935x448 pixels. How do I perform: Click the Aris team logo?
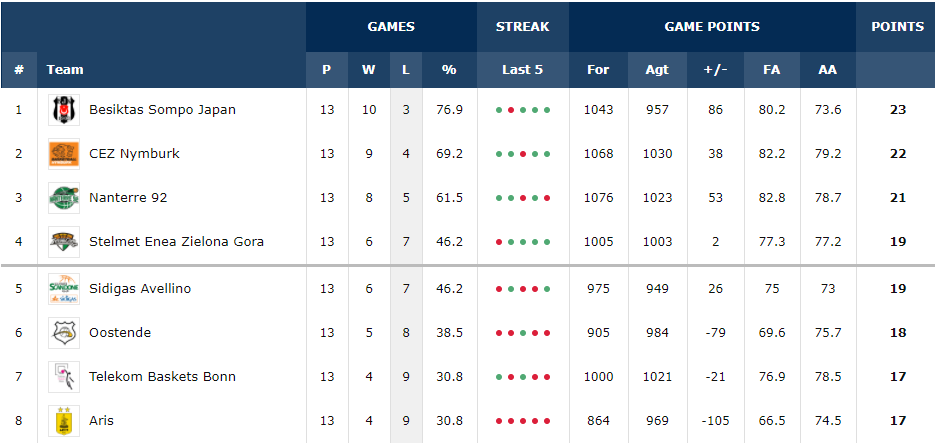pos(64,421)
